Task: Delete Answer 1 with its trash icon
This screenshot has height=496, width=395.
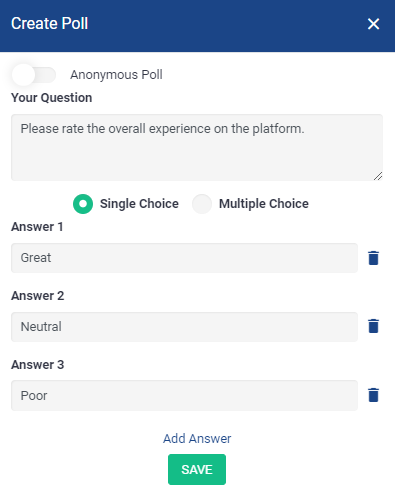Action: click(x=373, y=258)
